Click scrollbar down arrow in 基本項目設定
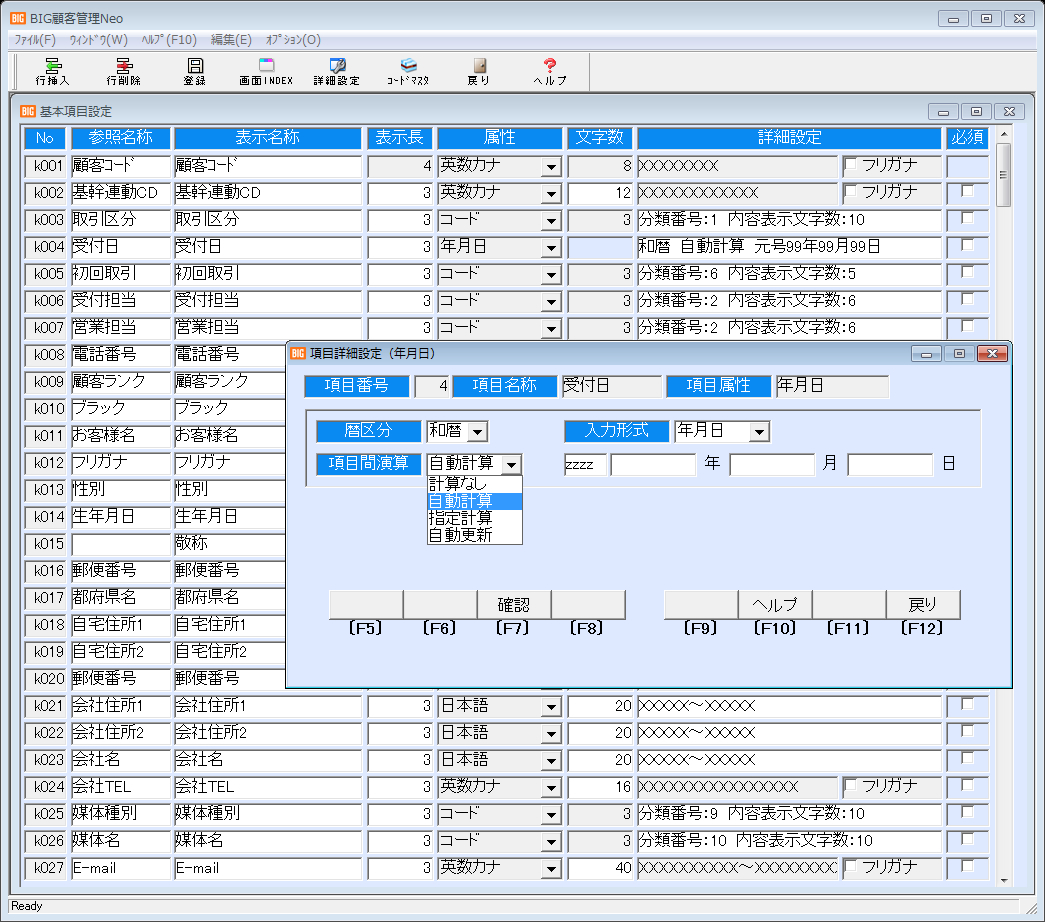The height and width of the screenshot is (922, 1045). tap(1004, 880)
